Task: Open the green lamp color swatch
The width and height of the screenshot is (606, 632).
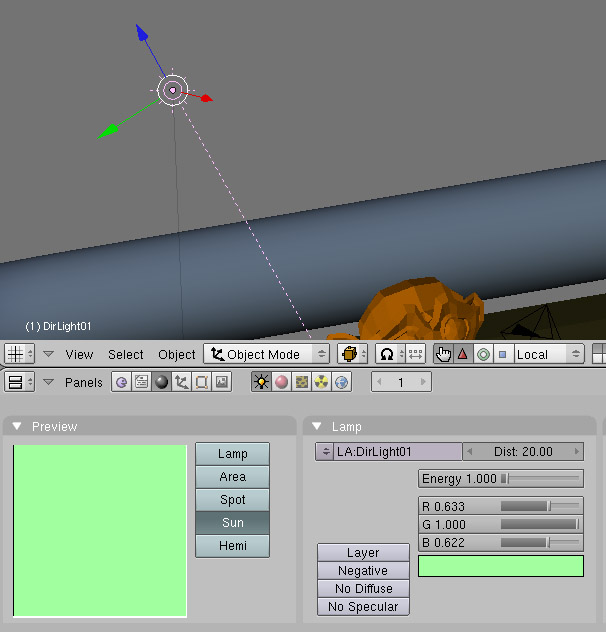Action: [x=501, y=566]
